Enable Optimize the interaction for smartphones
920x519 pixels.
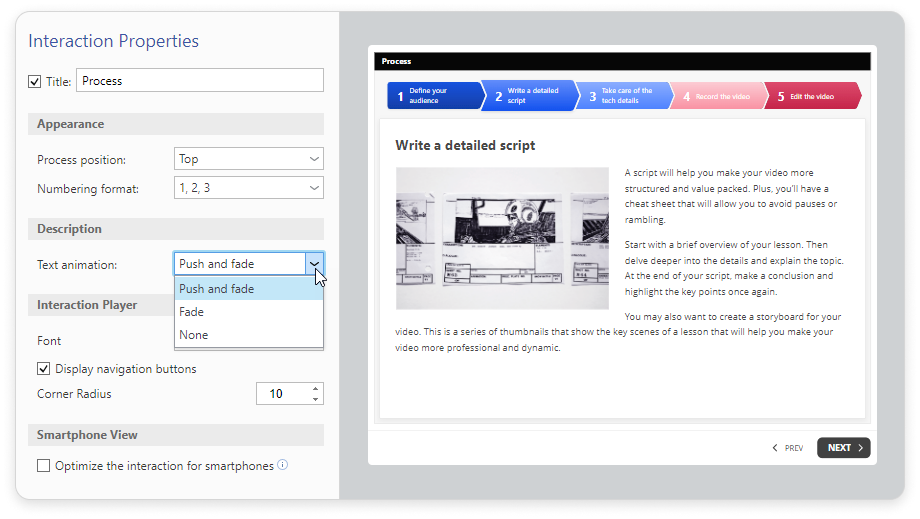point(43,466)
